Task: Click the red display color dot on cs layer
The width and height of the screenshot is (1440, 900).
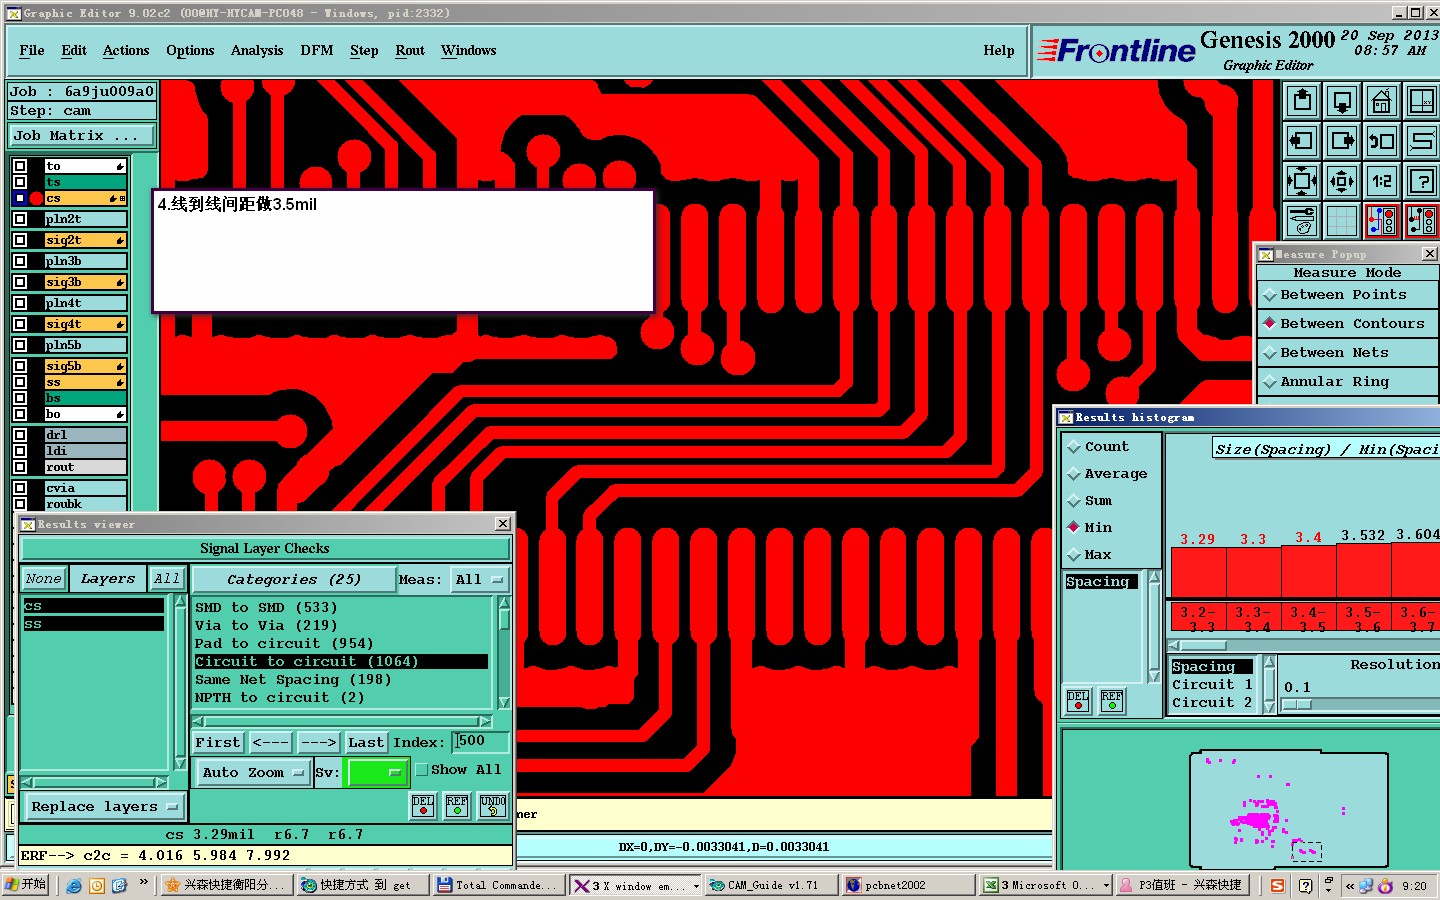Action: (37, 198)
